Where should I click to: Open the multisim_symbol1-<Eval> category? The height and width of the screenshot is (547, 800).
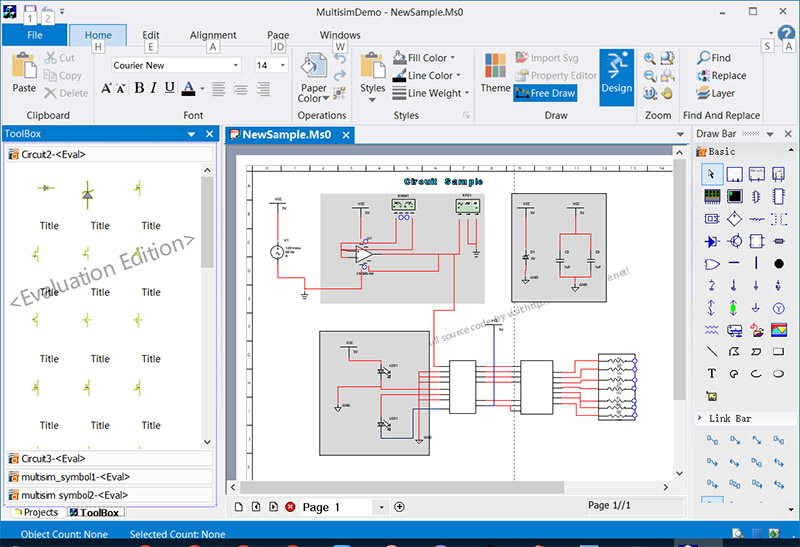click(x=109, y=477)
